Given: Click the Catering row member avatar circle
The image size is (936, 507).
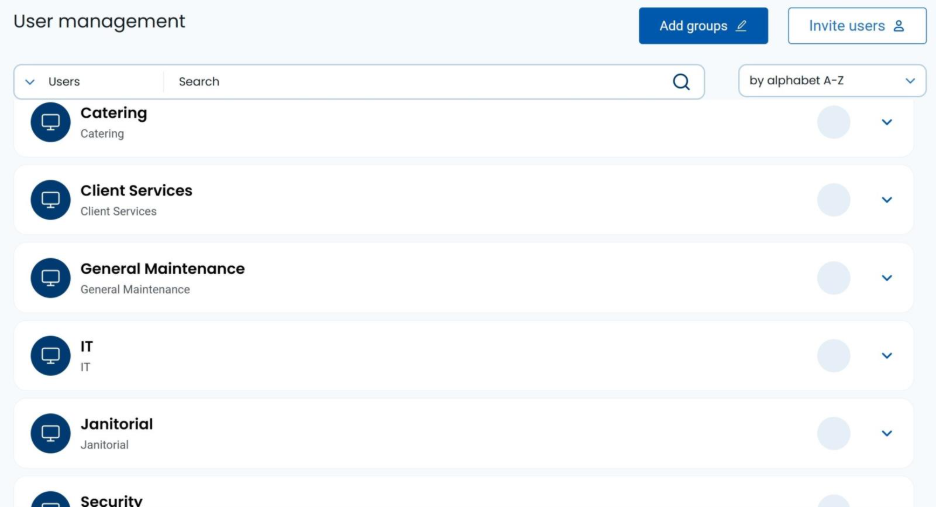Looking at the screenshot, I should (x=834, y=122).
